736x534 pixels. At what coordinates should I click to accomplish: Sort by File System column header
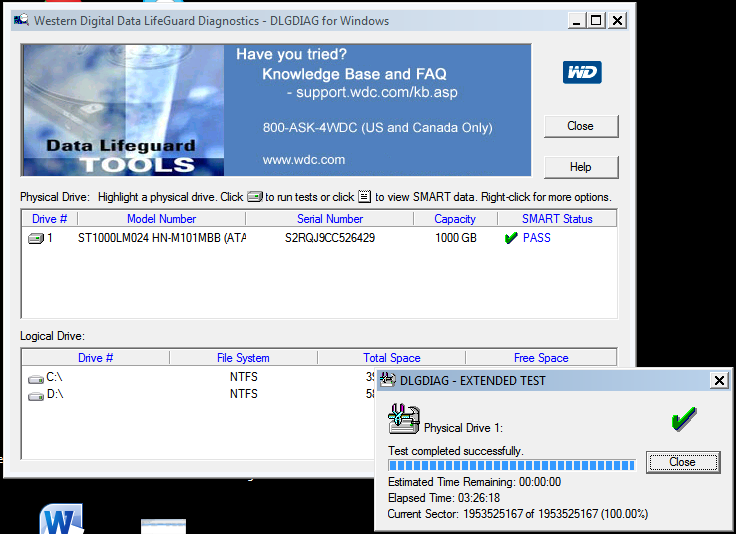243,358
